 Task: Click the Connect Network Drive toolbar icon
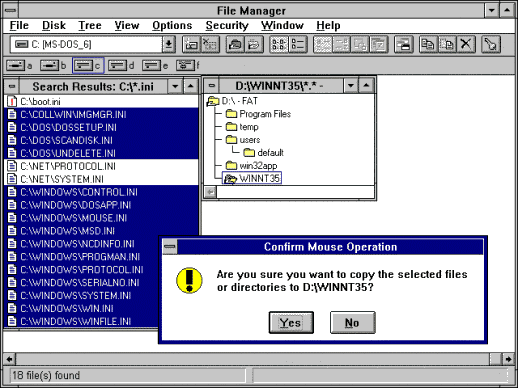click(192, 44)
